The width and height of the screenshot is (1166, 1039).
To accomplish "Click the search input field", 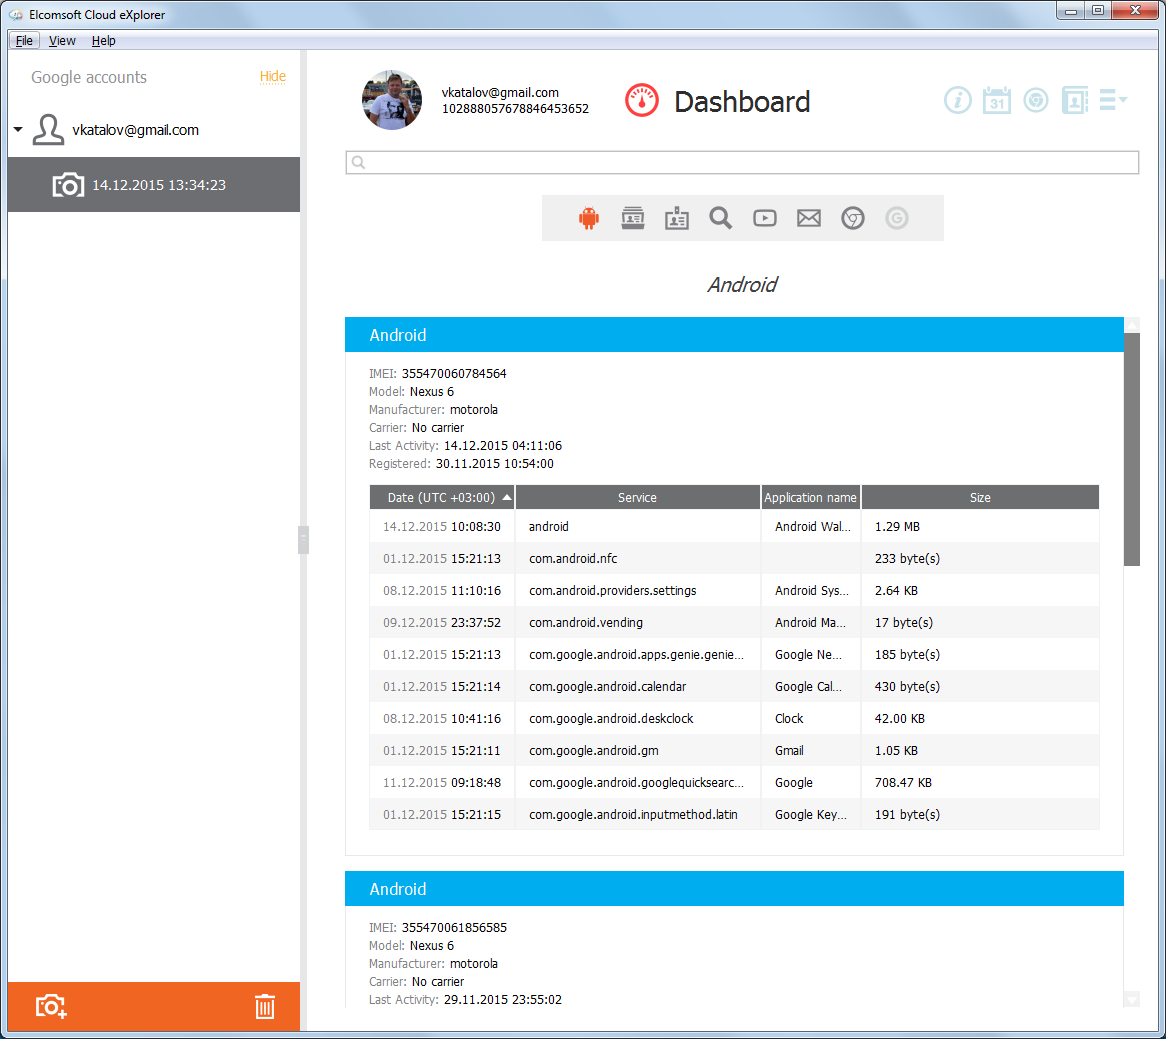I will [742, 162].
